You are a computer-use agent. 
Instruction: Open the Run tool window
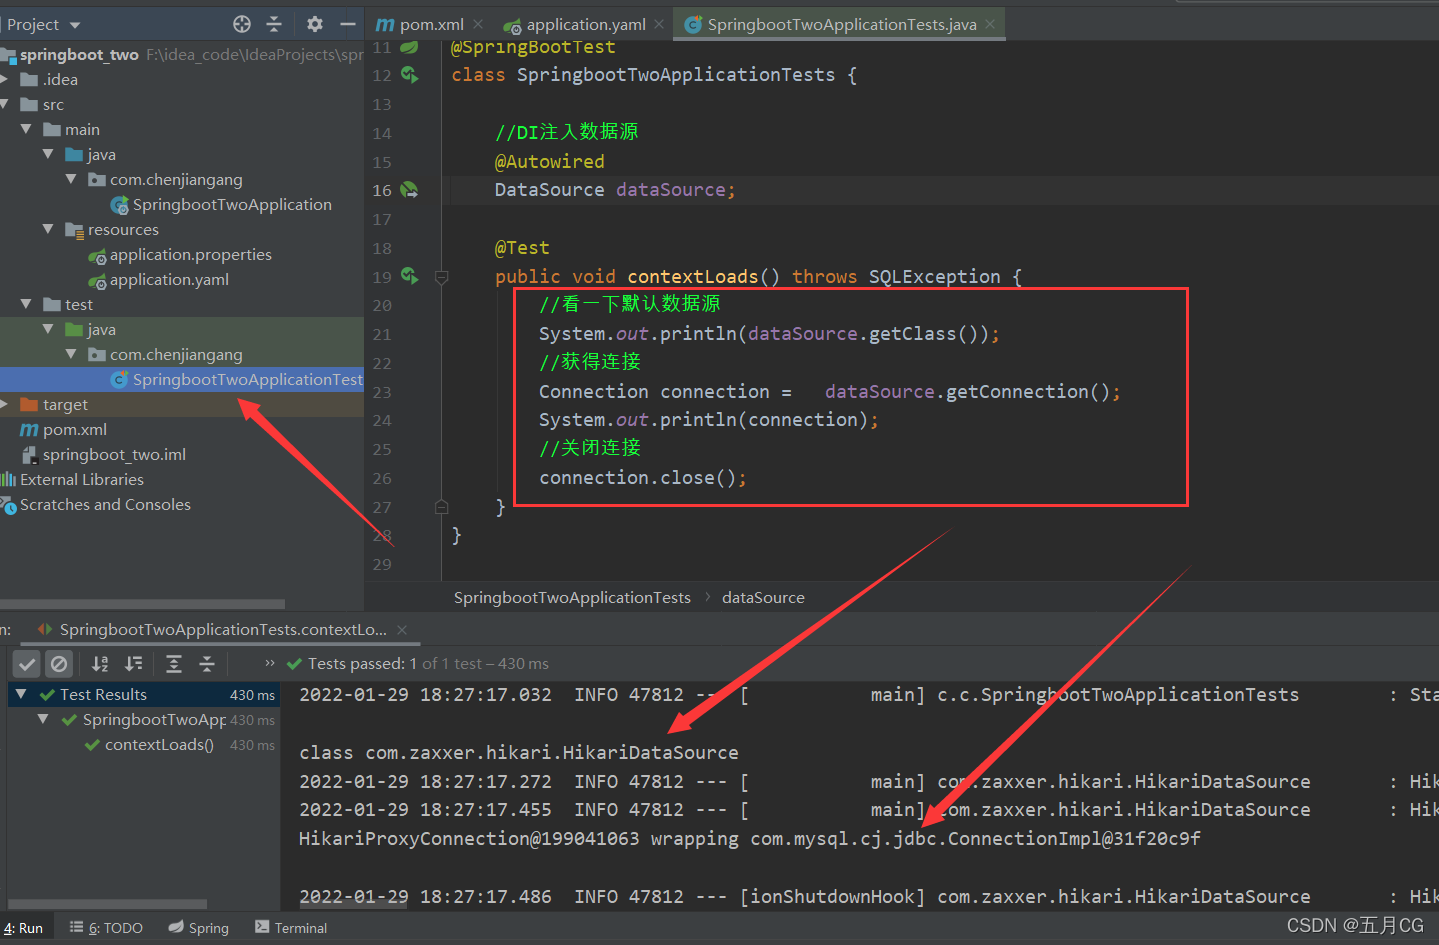click(23, 928)
